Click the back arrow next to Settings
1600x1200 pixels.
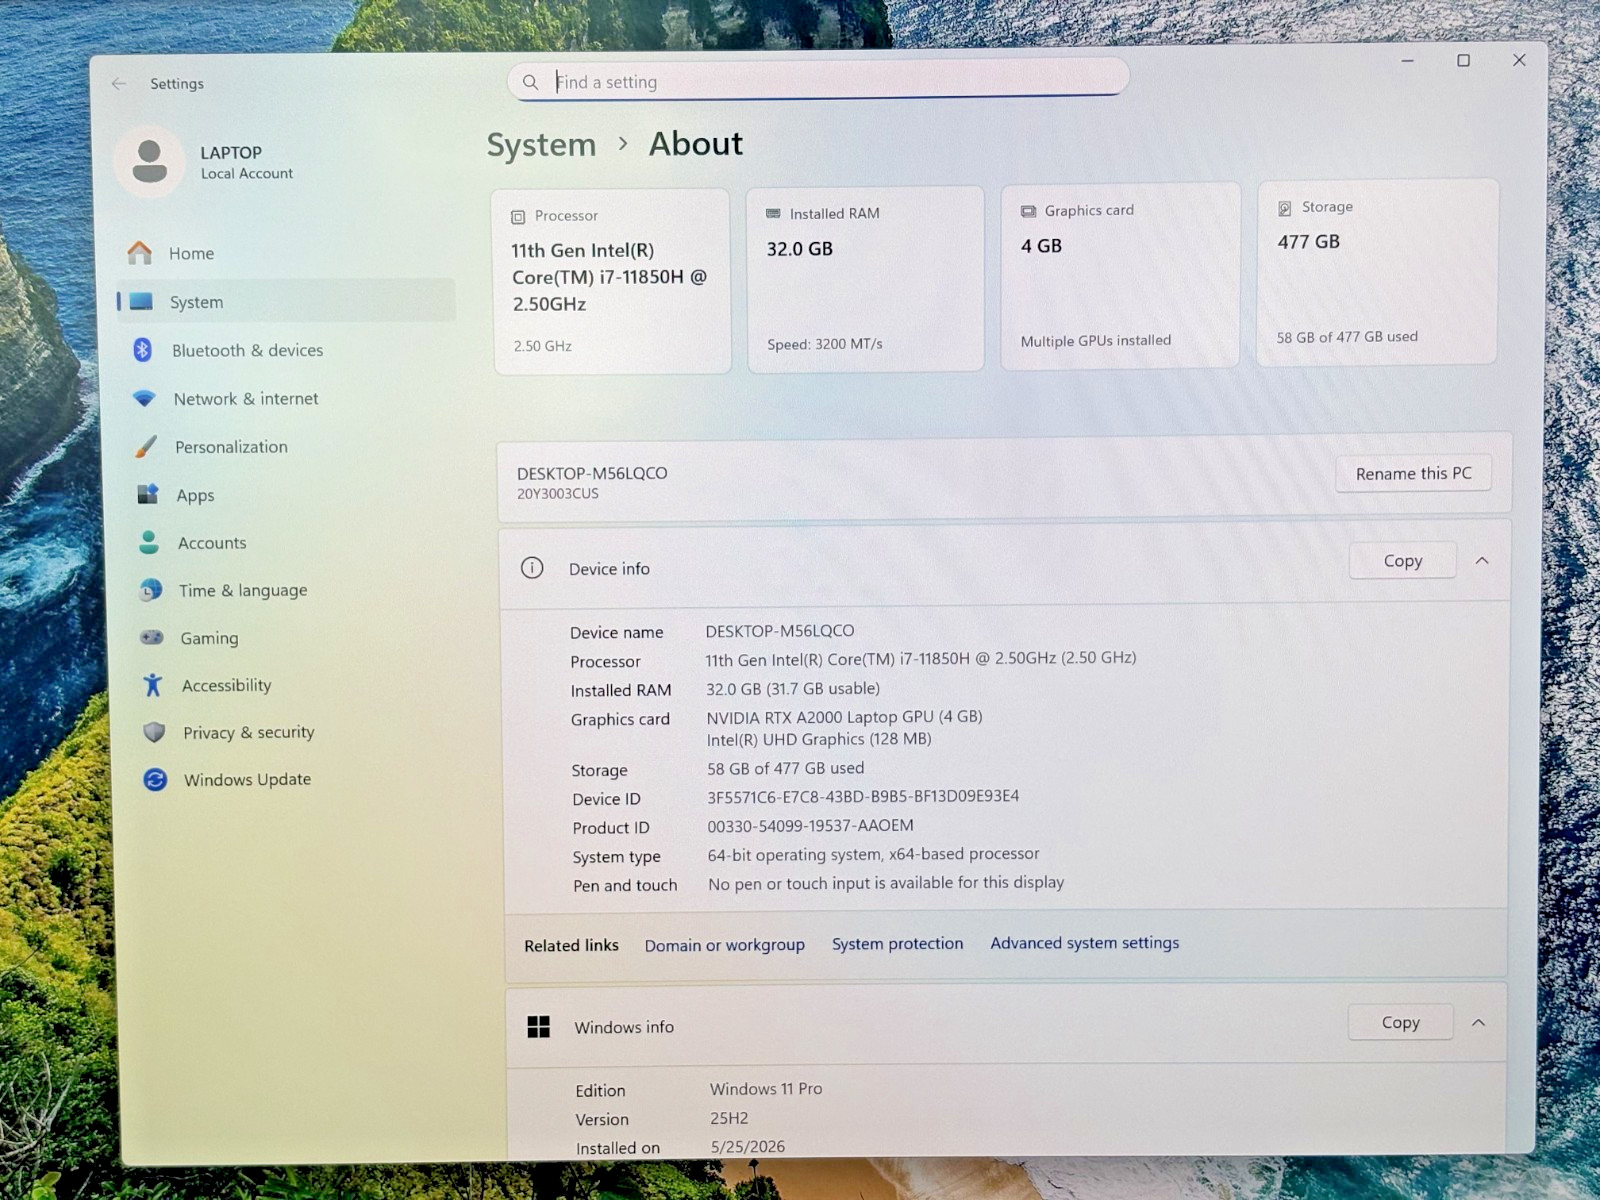[x=119, y=84]
